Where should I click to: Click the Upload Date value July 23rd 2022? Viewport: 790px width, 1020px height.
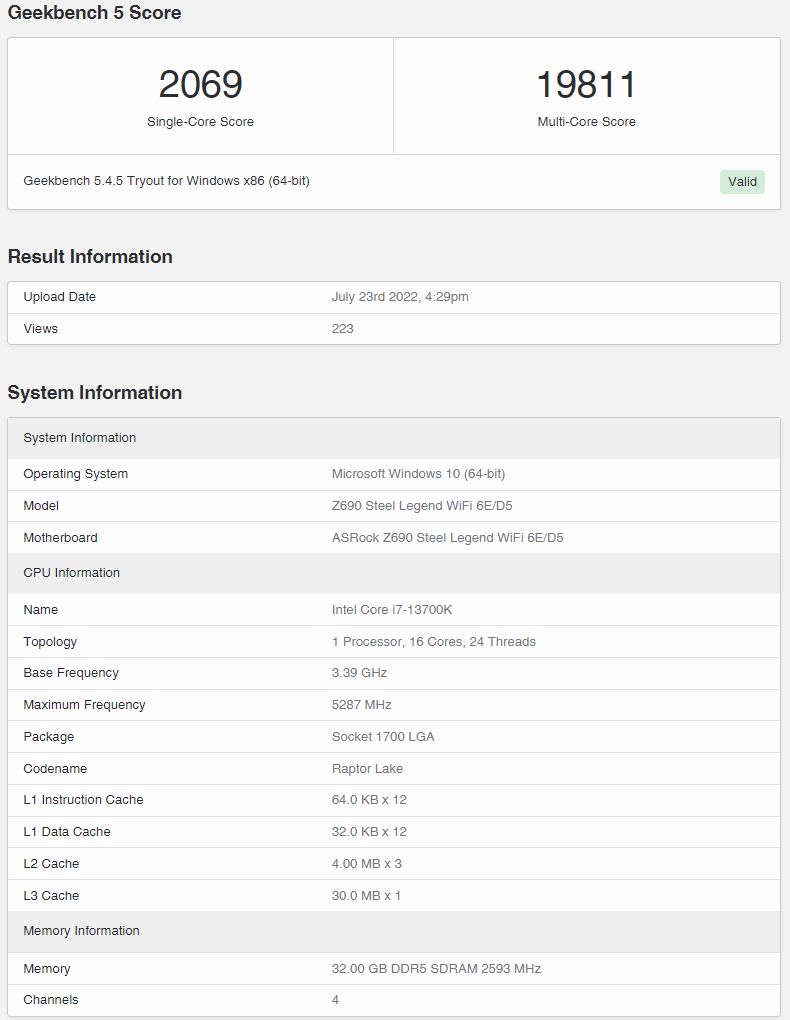click(x=400, y=297)
